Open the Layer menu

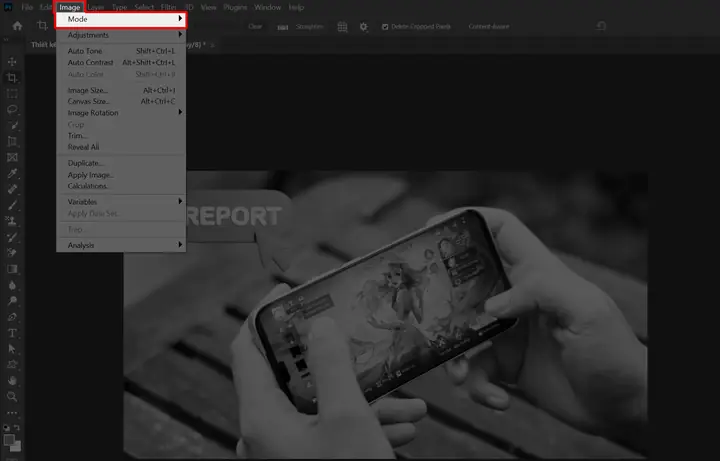pos(96,7)
